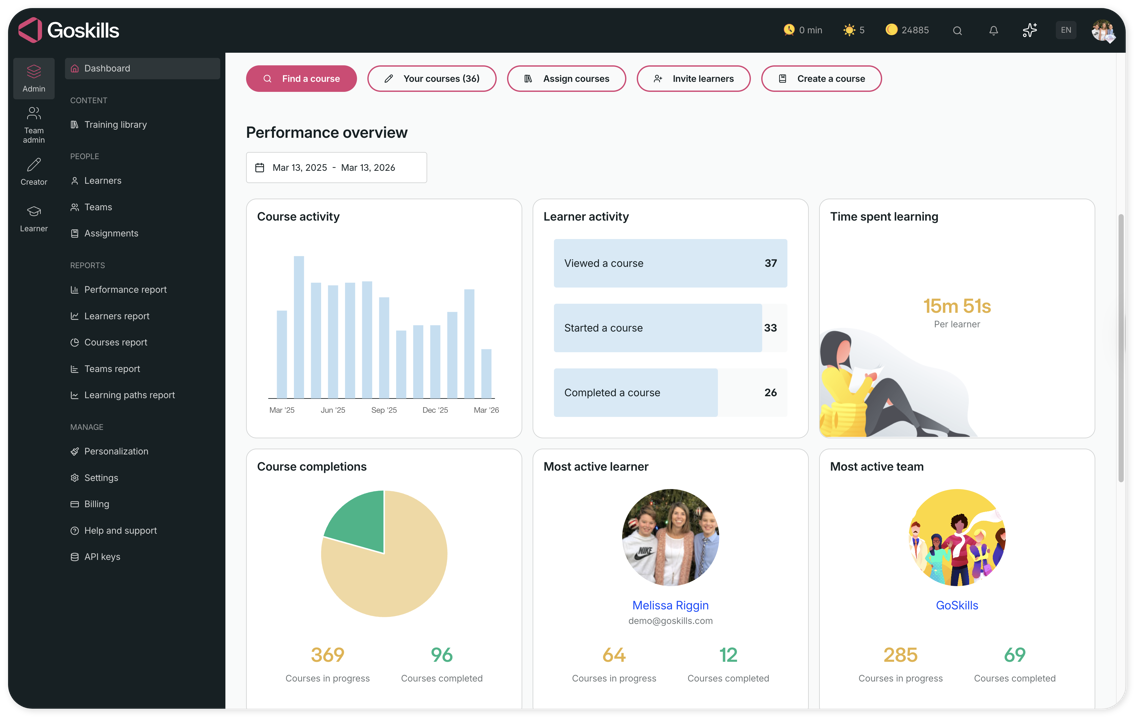Image resolution: width=1137 pixels, height=720 pixels.
Task: Click the Started a course bar
Action: point(658,328)
